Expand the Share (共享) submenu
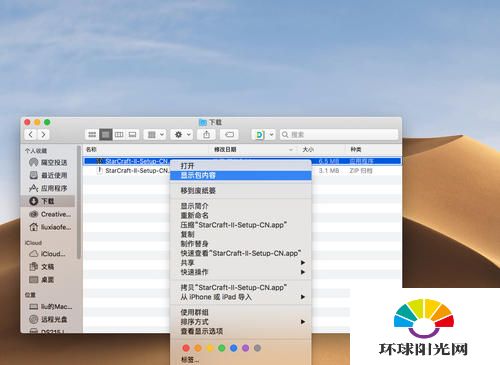Viewport: 500px width, 365px height. point(241,263)
